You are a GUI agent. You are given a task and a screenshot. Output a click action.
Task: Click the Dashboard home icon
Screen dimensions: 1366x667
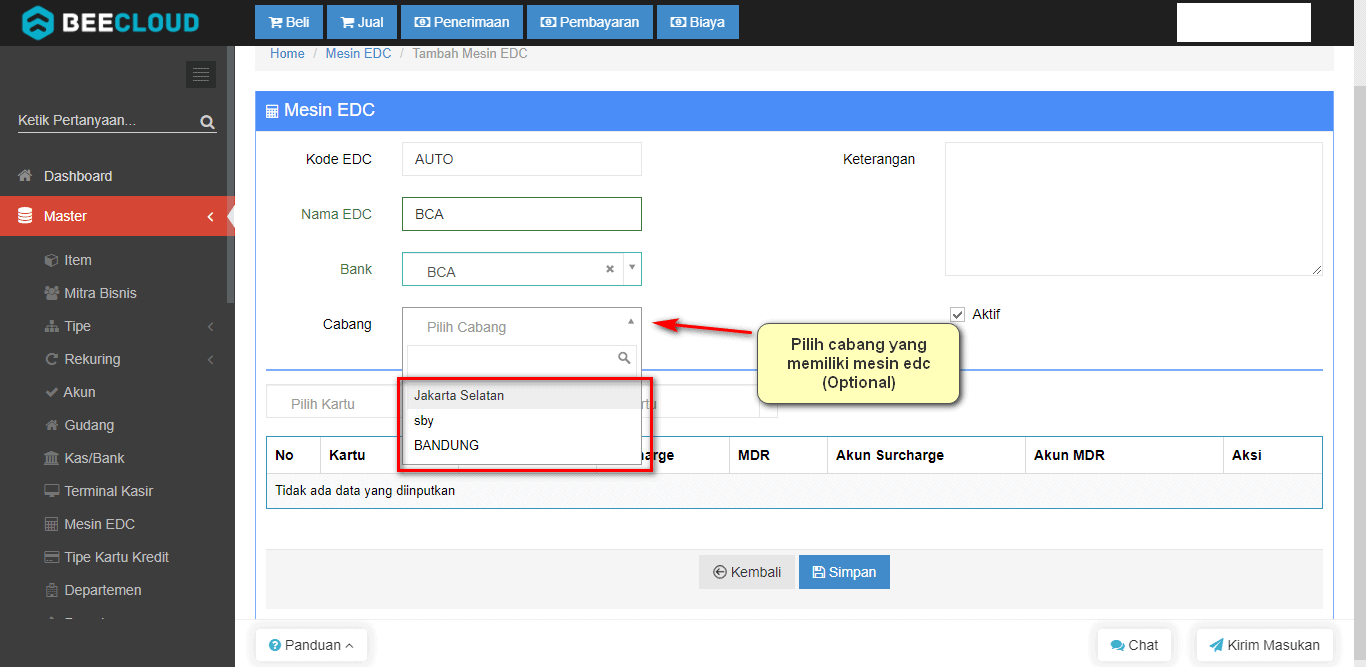(26, 176)
